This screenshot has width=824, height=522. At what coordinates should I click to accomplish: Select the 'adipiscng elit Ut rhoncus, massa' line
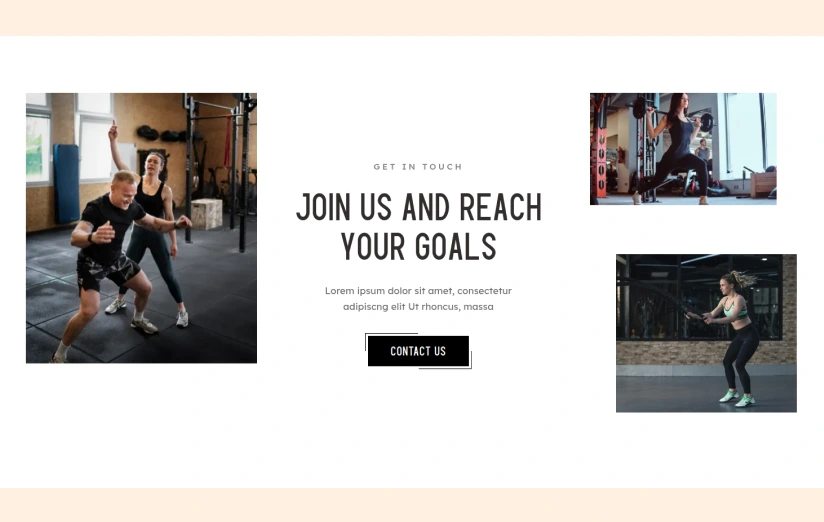click(418, 306)
